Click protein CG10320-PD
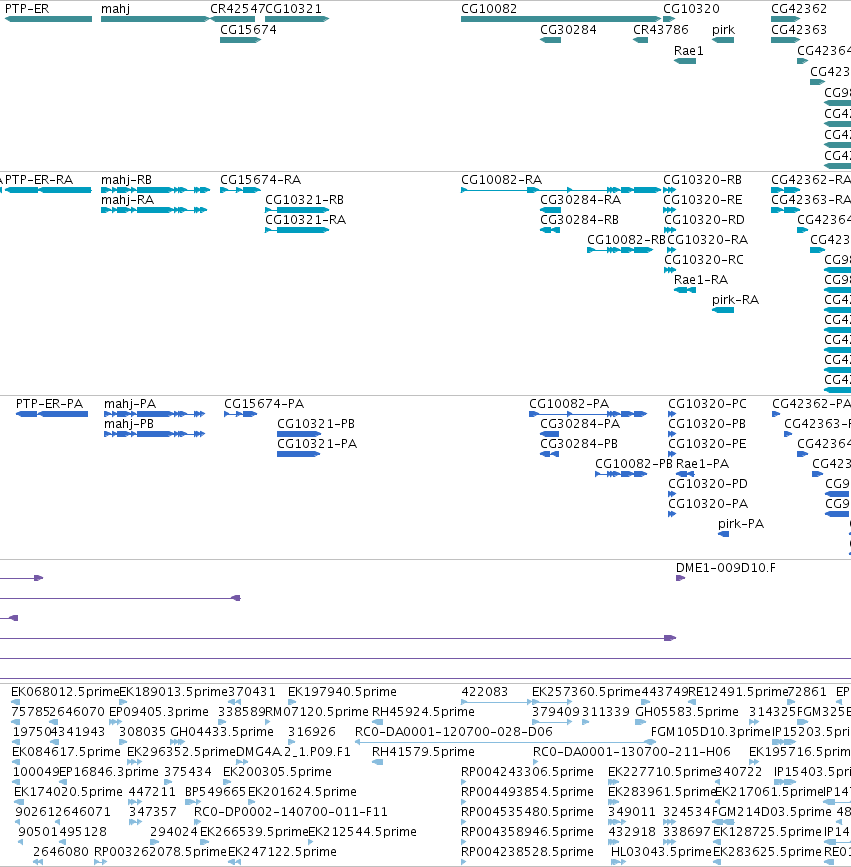Viewport: 851px width, 867px height. [708, 484]
